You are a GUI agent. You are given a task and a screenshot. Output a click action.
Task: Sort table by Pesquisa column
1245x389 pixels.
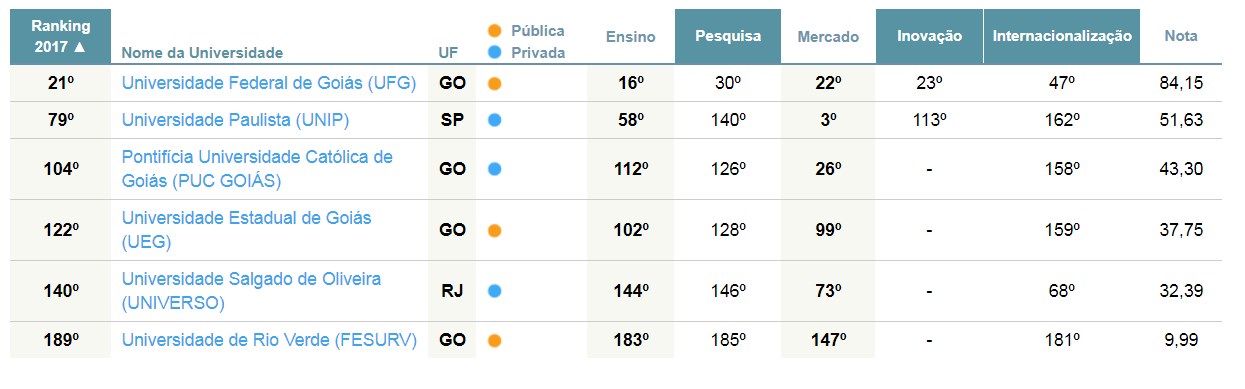[729, 36]
